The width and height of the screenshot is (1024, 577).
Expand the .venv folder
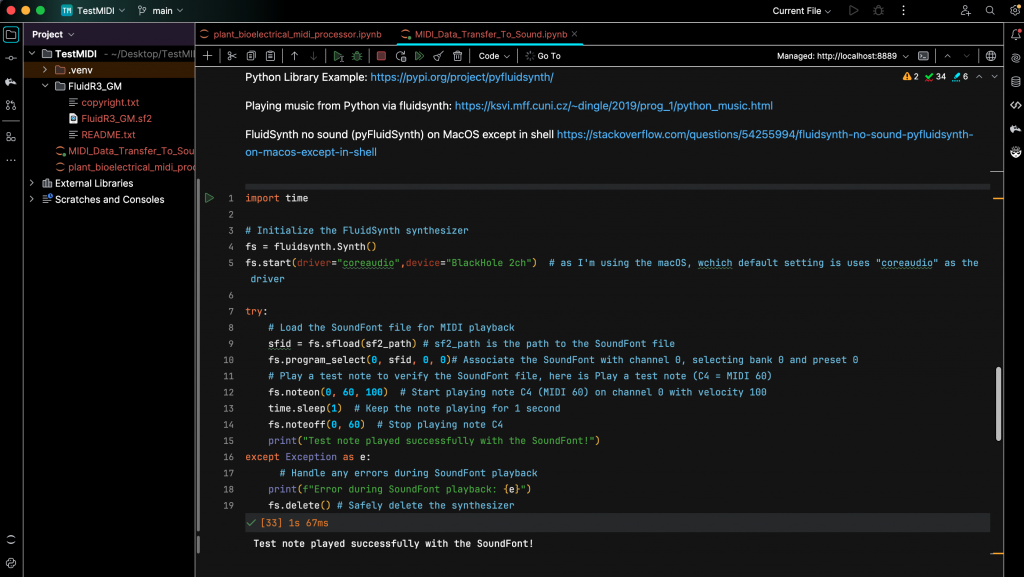point(44,70)
